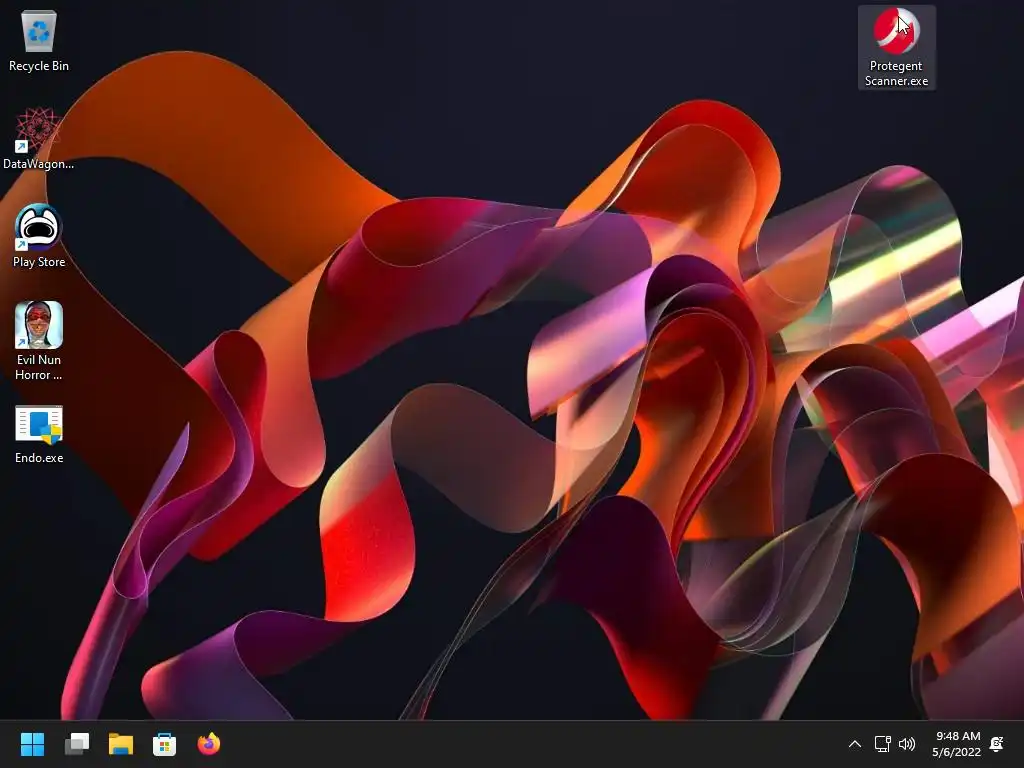Click the 'Protegent Scanner.exe' label text
This screenshot has height=768, width=1024.
(x=897, y=73)
